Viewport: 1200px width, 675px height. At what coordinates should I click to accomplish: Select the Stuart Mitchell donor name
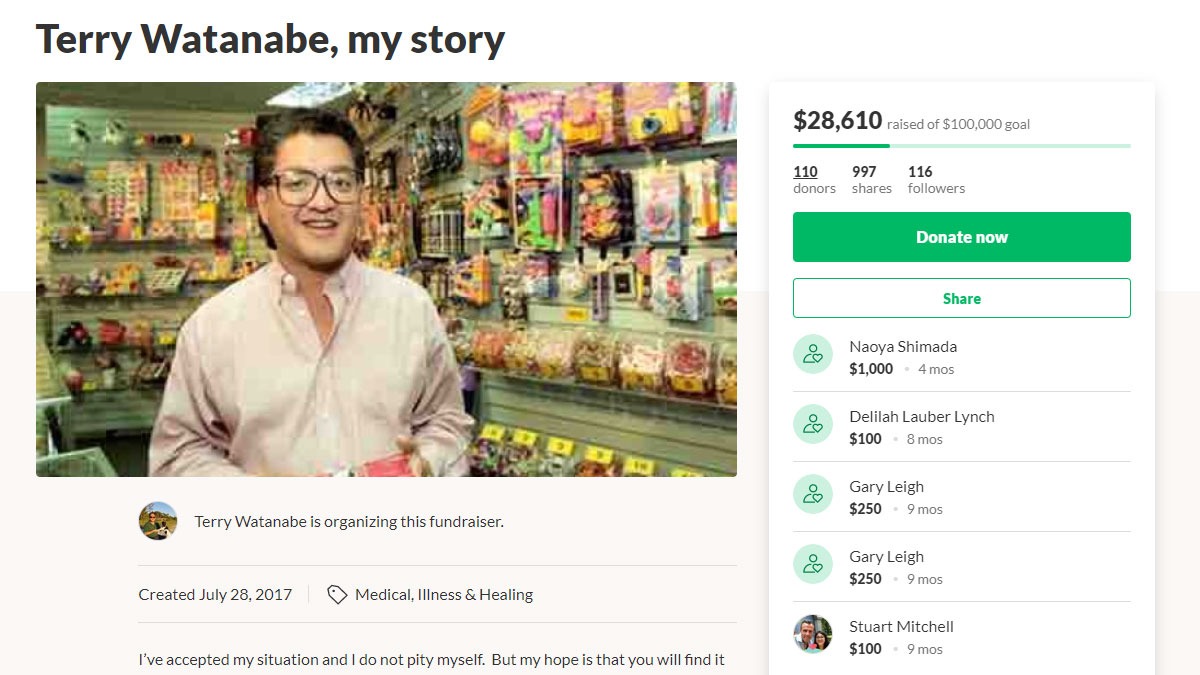coord(901,626)
